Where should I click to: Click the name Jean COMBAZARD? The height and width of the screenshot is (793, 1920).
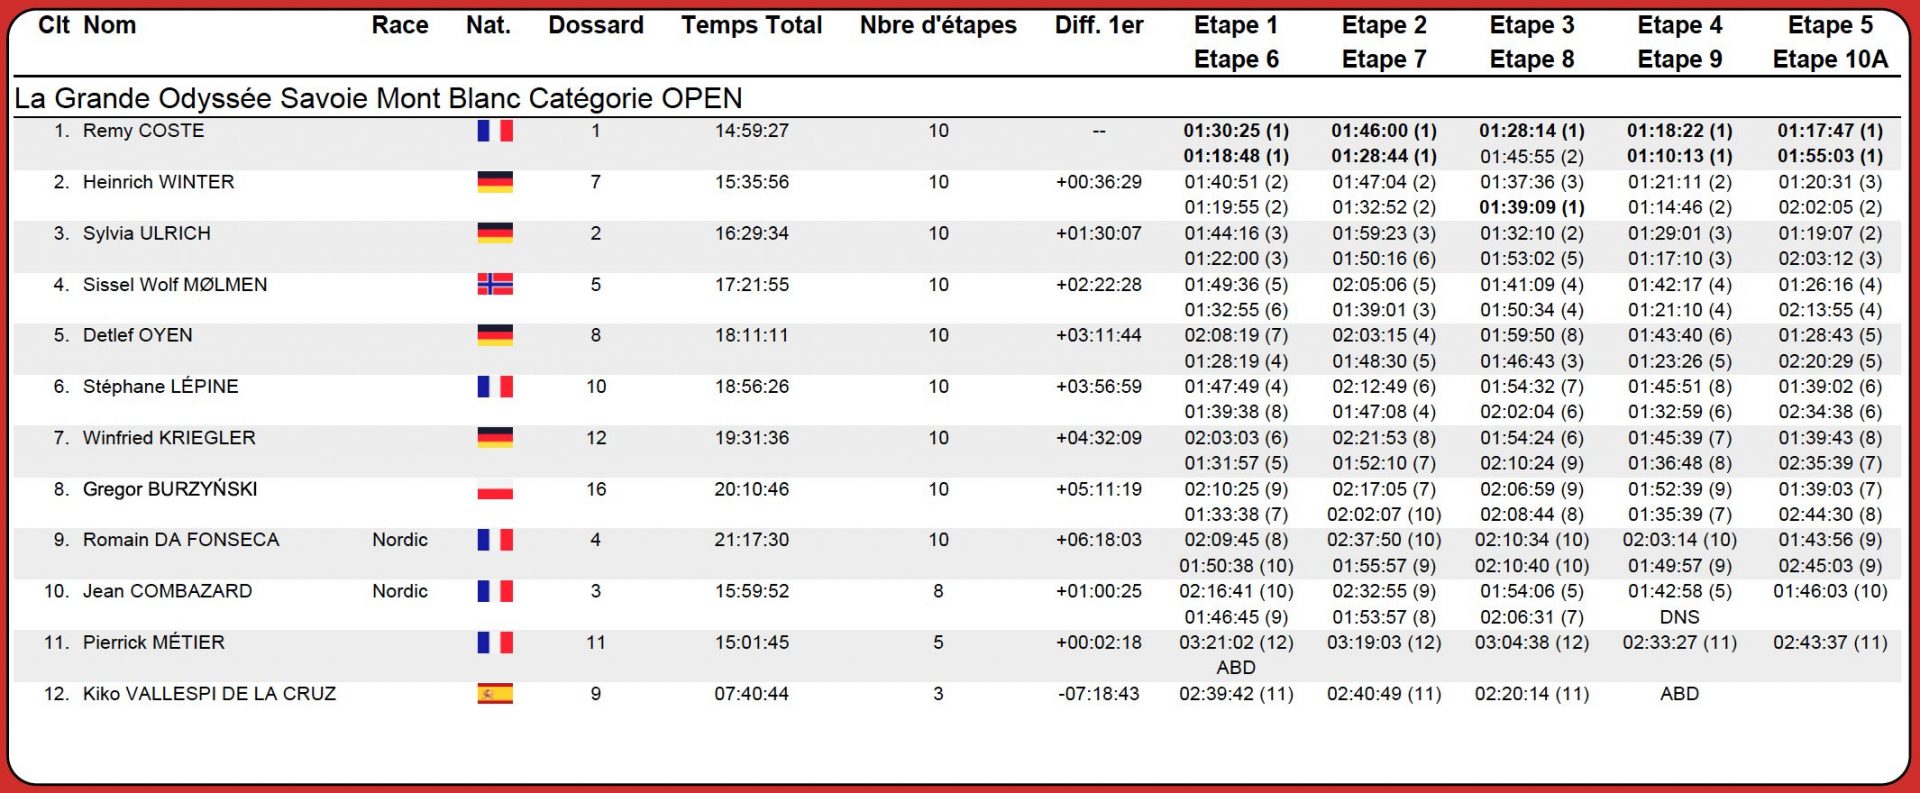click(167, 591)
